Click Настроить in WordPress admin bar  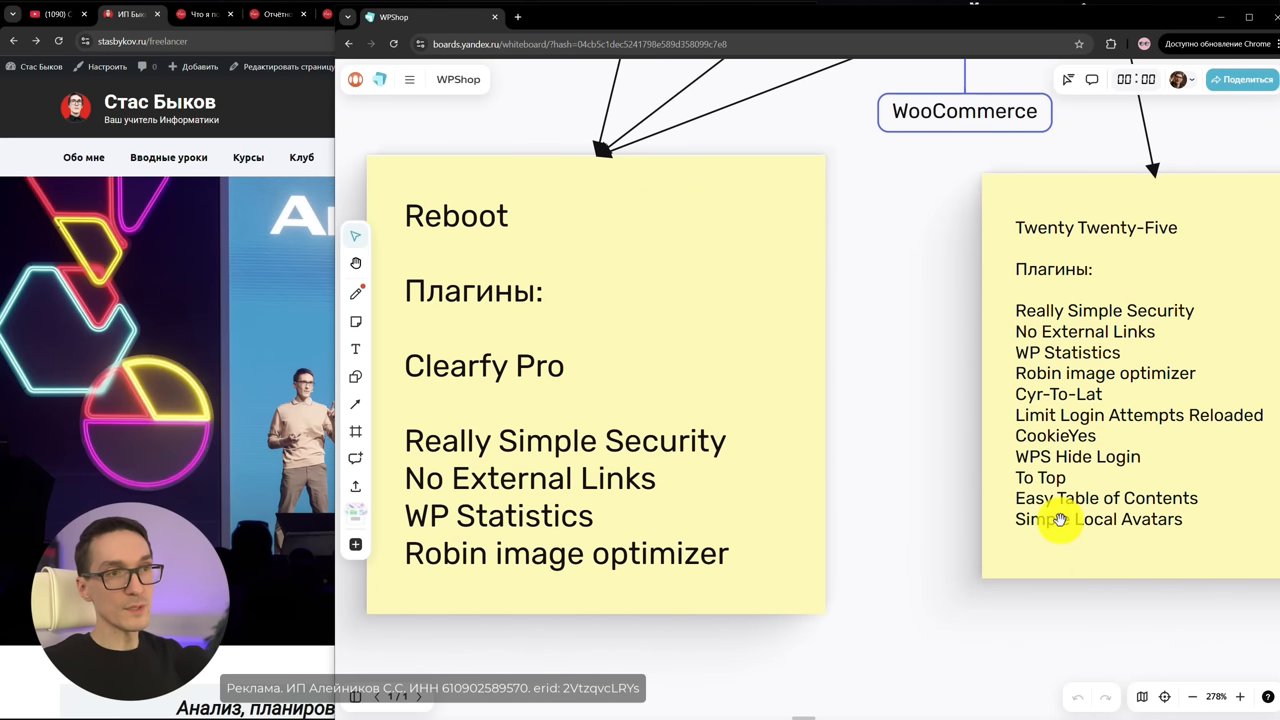pyautogui.click(x=100, y=67)
